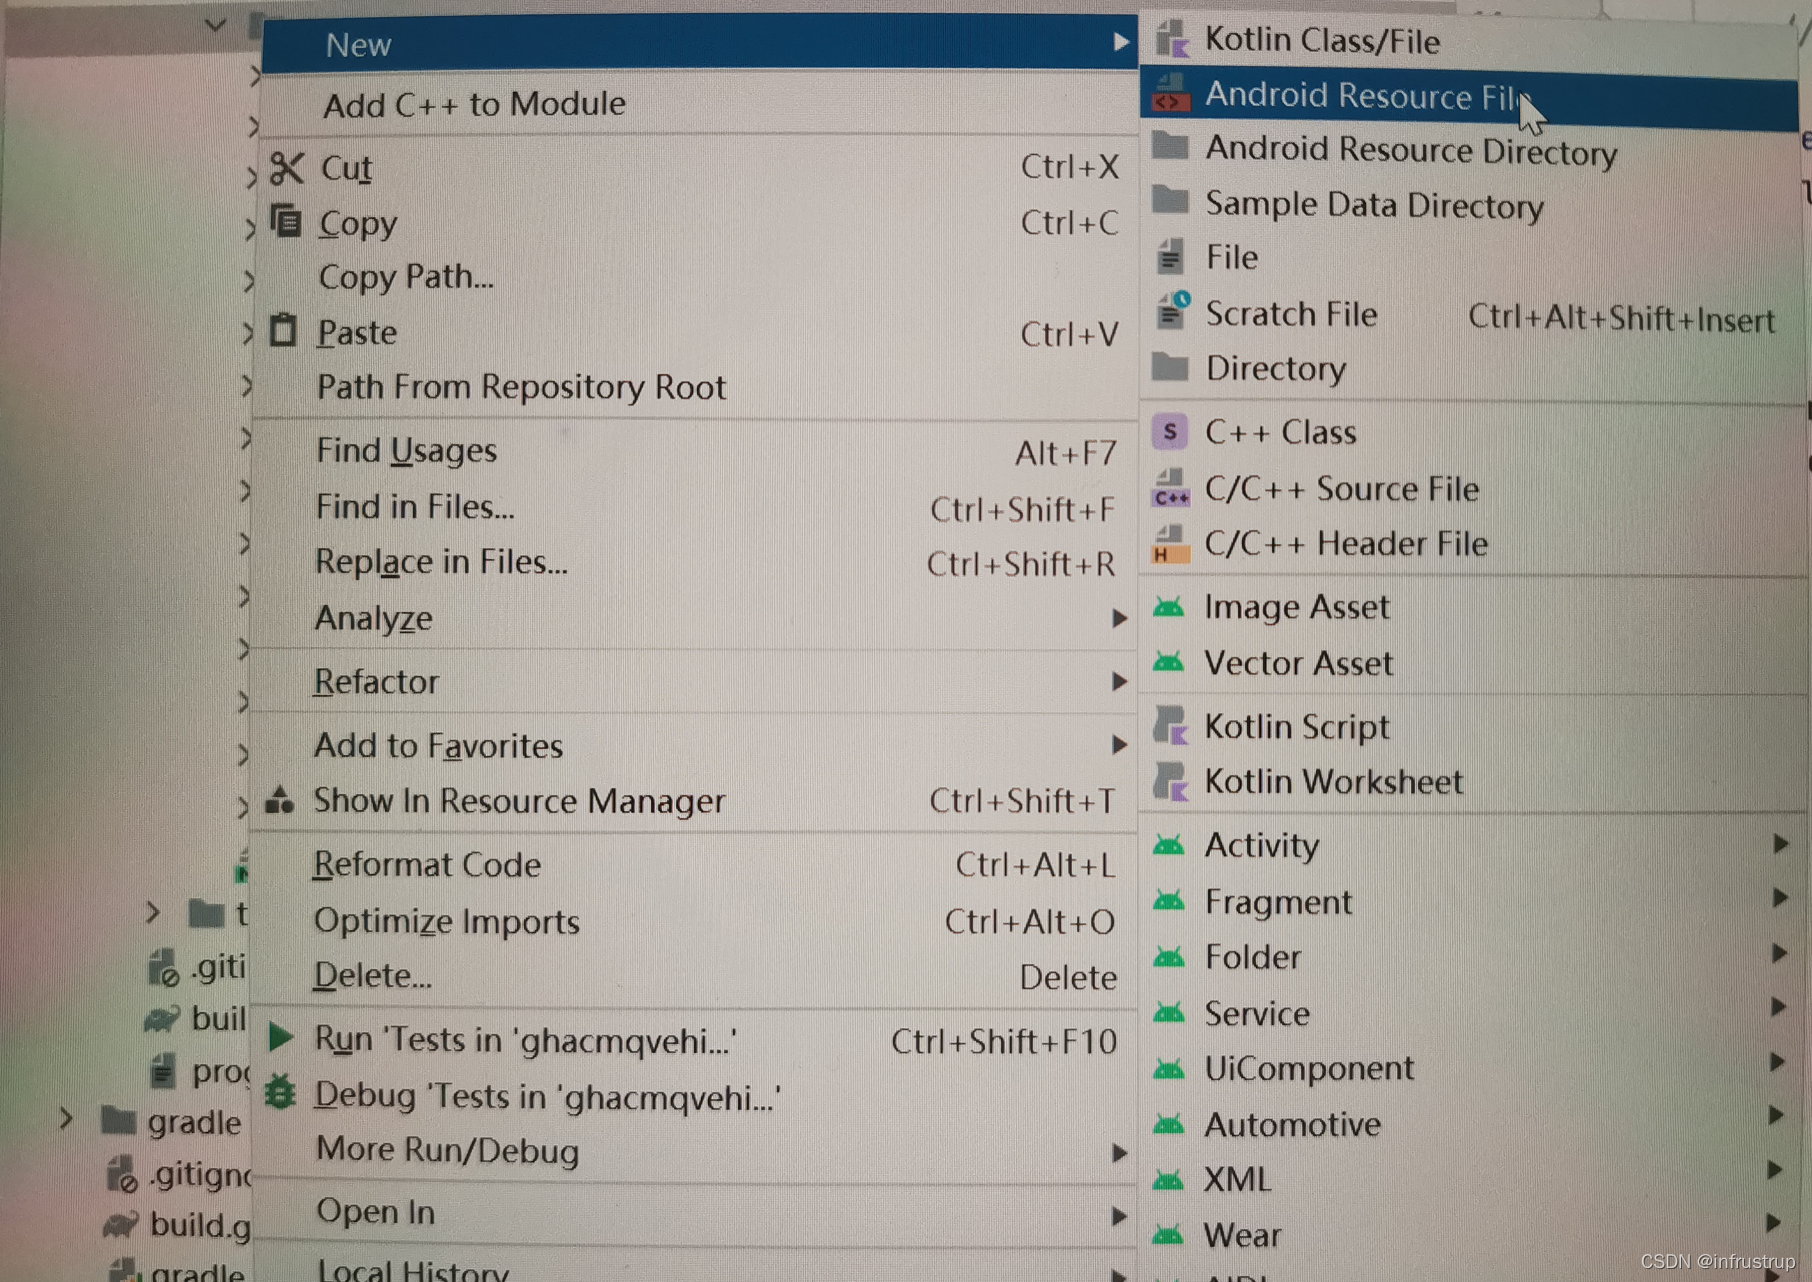
Task: Expand the More Run/Debug submenu arrow
Action: (x=1119, y=1153)
